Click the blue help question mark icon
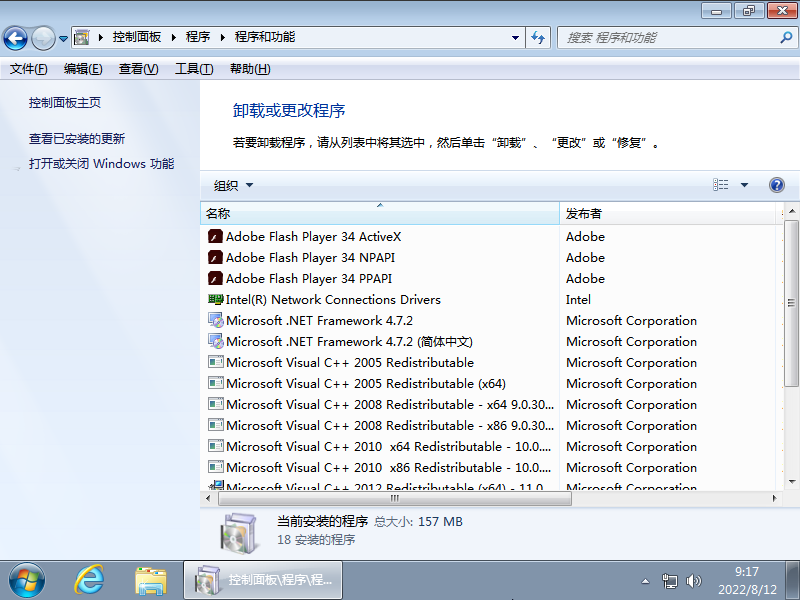 [x=777, y=185]
